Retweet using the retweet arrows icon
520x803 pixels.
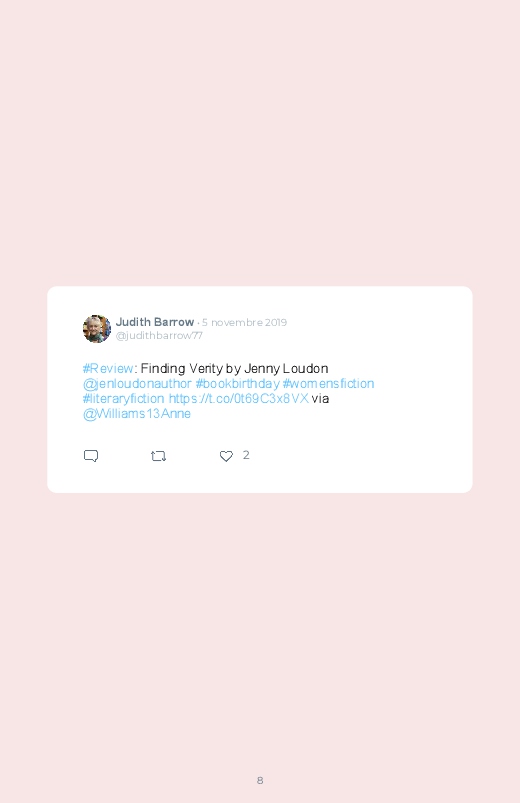click(x=158, y=456)
